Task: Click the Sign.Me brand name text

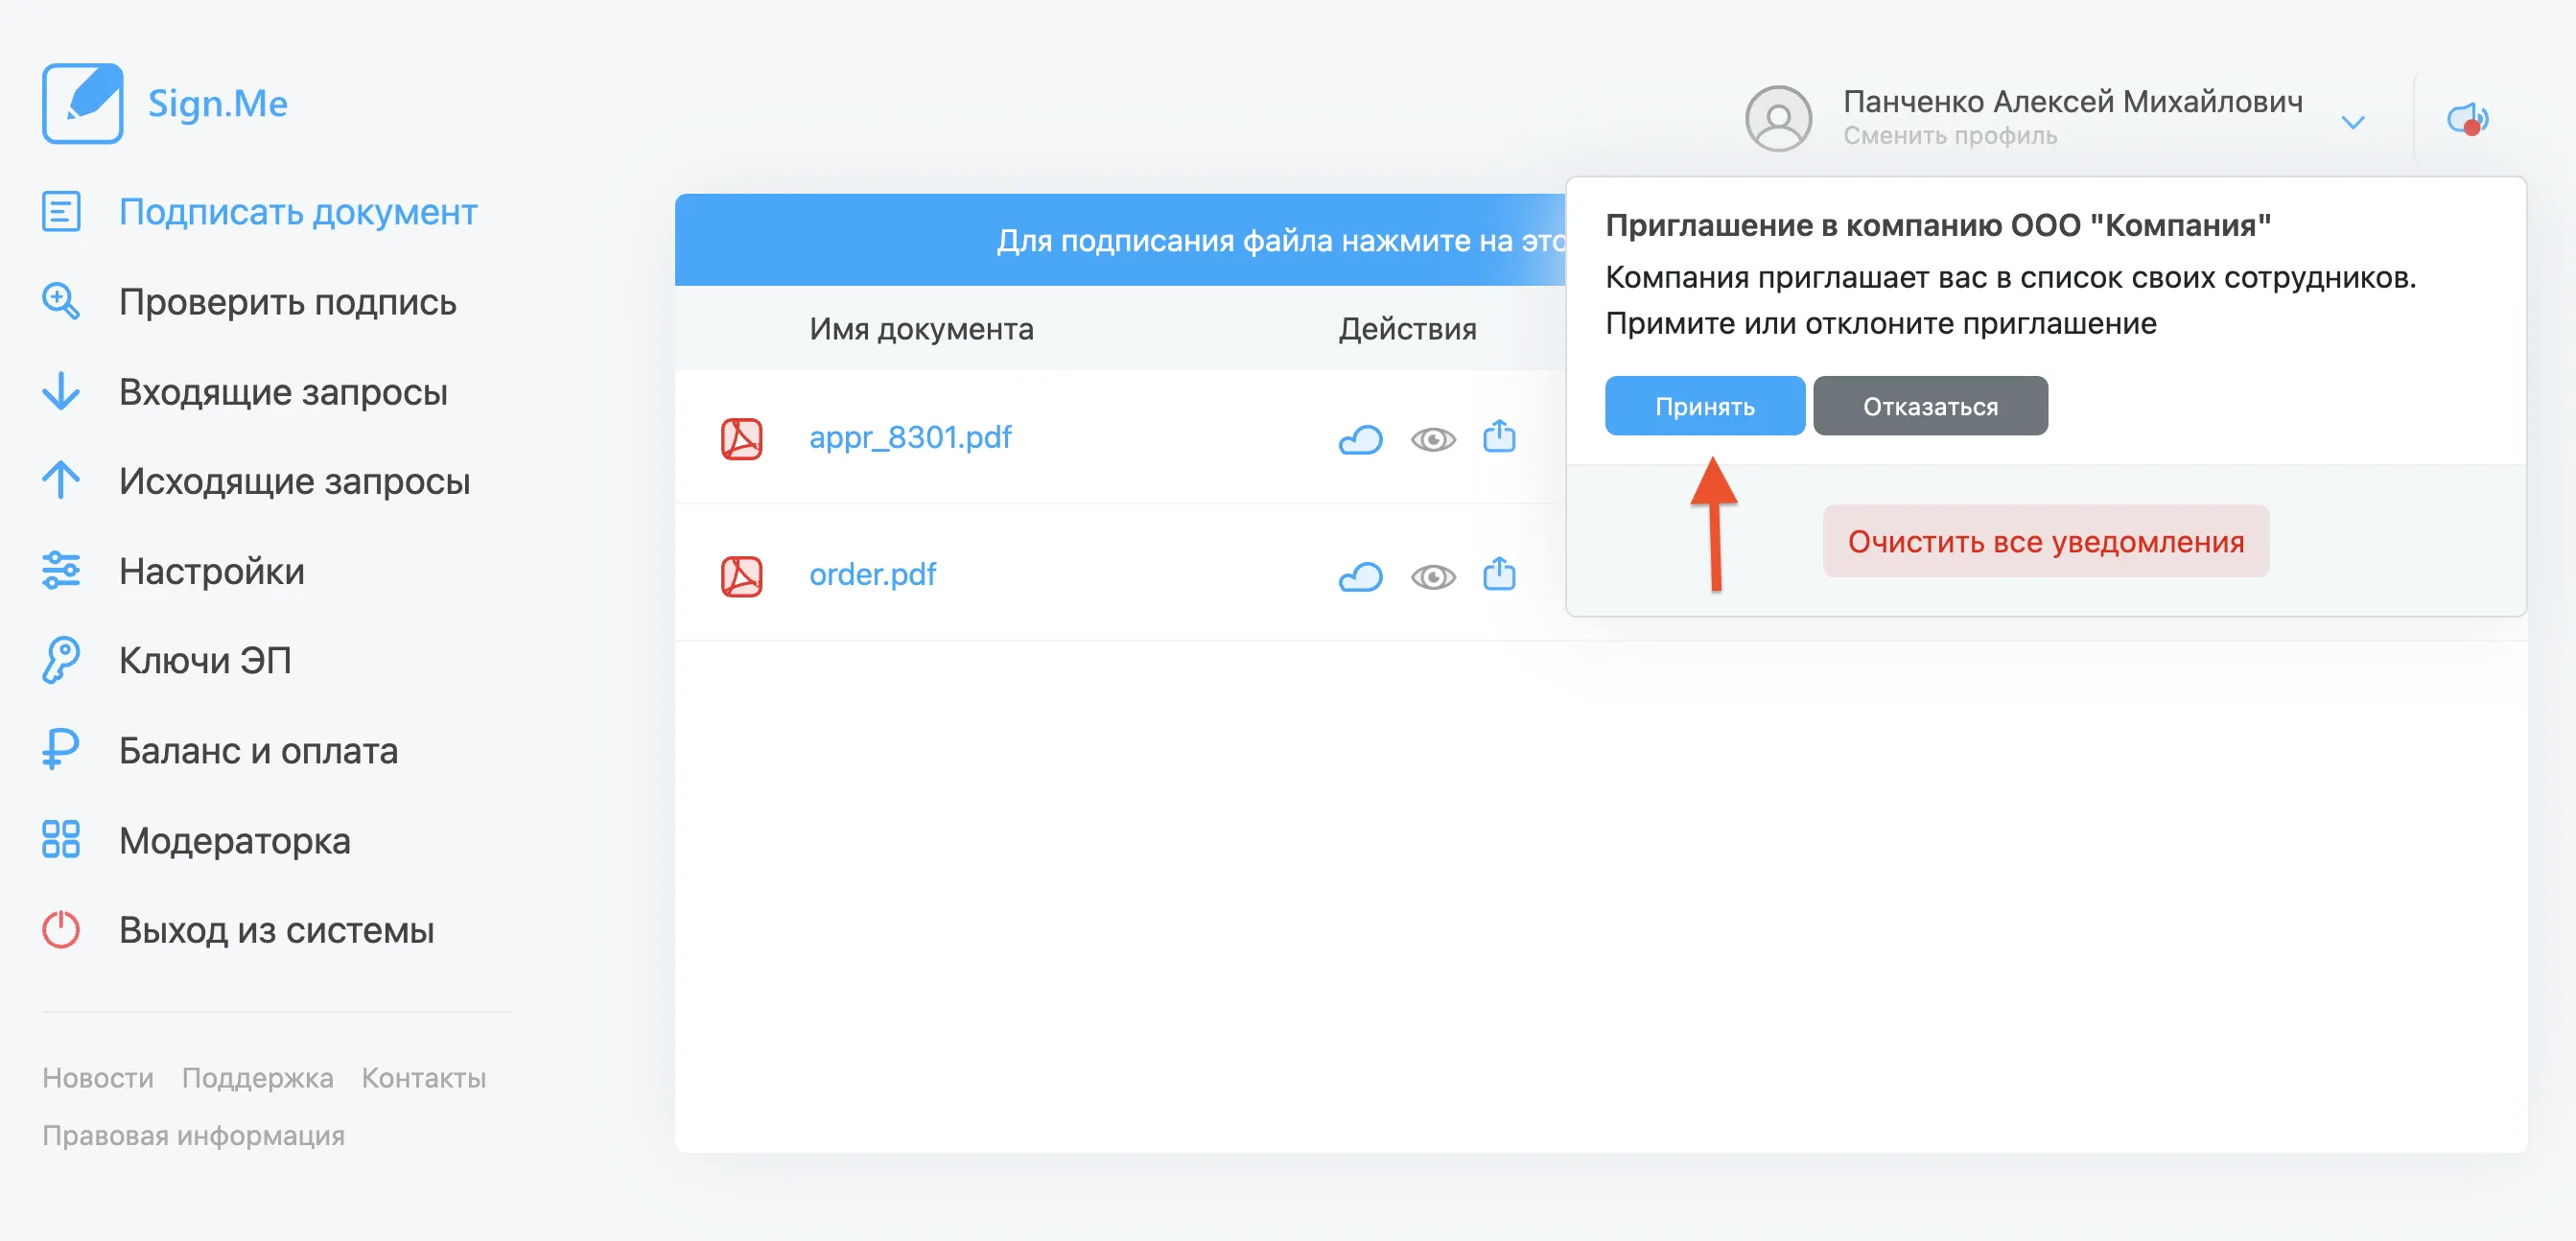Action: [218, 104]
